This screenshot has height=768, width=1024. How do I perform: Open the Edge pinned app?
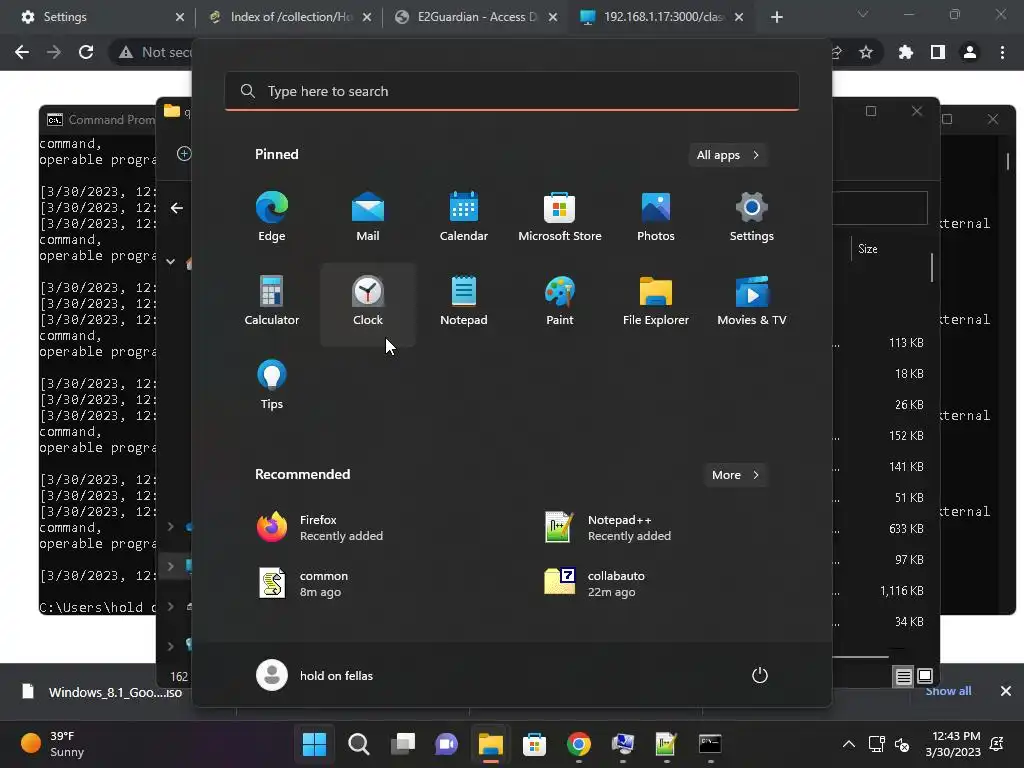tap(272, 217)
